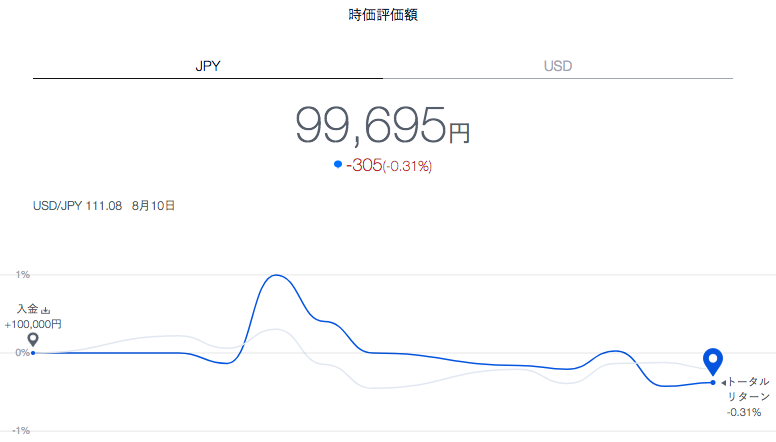Select the chart's end point dot
Viewport: 776px width, 442px height.
pos(713,383)
